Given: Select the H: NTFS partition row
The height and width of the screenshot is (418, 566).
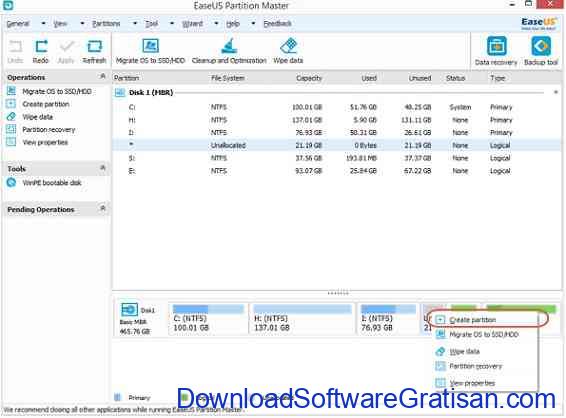Looking at the screenshot, I should [336, 120].
